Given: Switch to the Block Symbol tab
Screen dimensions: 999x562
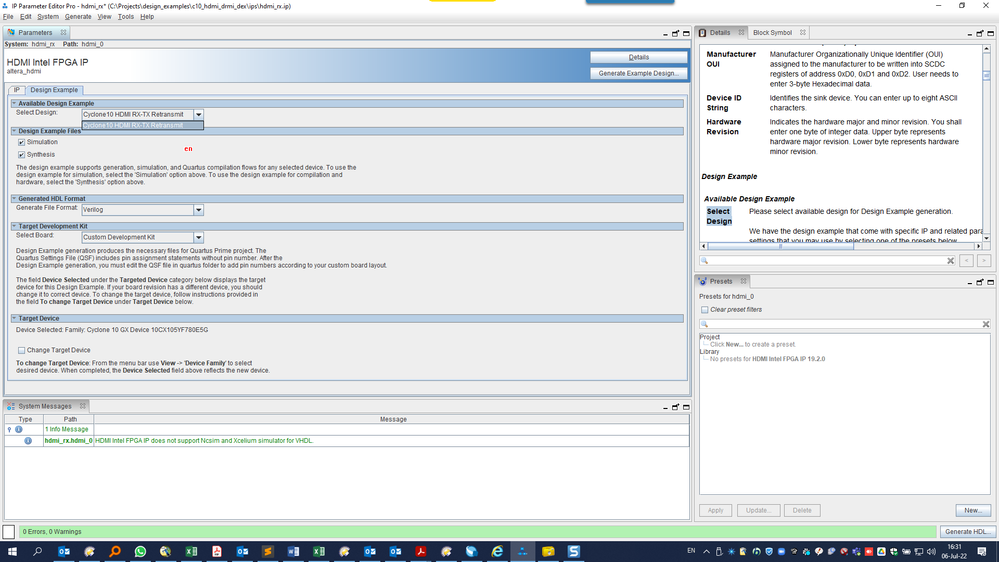Looking at the screenshot, I should point(772,32).
